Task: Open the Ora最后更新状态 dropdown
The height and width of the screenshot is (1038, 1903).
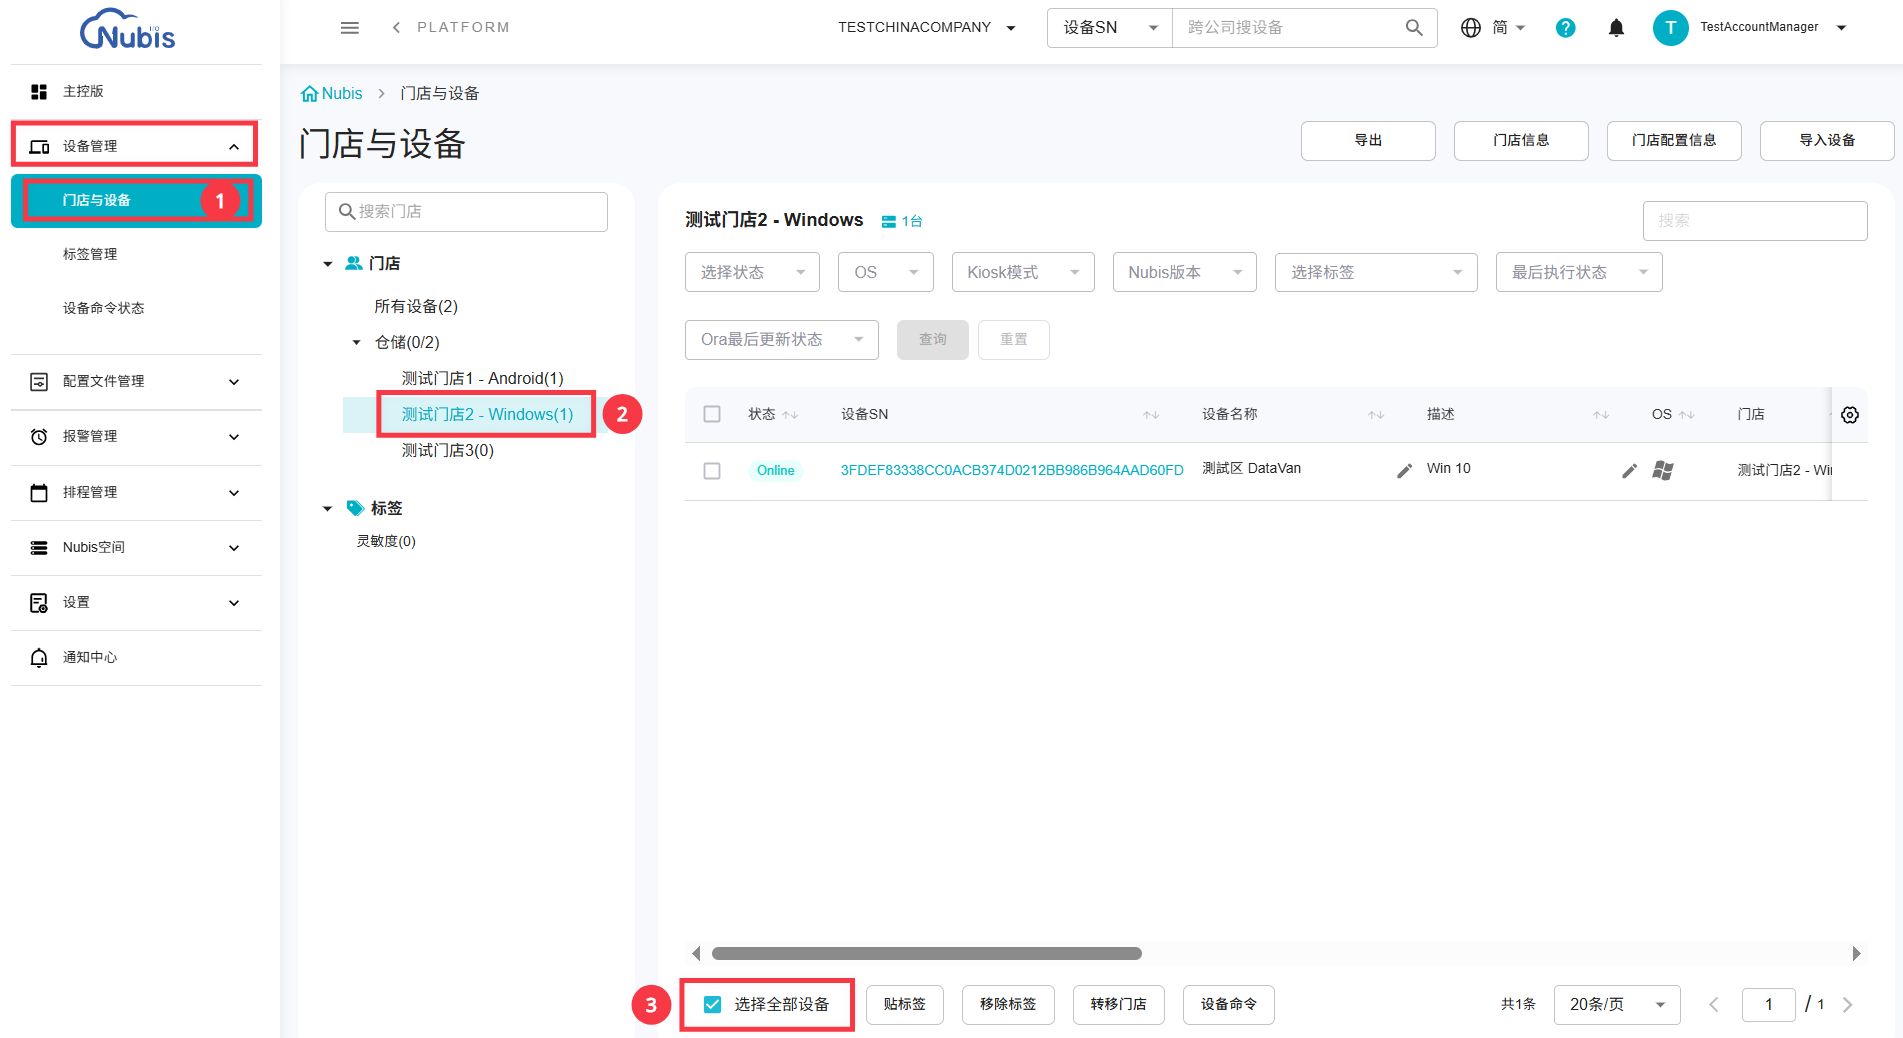Action: point(782,340)
